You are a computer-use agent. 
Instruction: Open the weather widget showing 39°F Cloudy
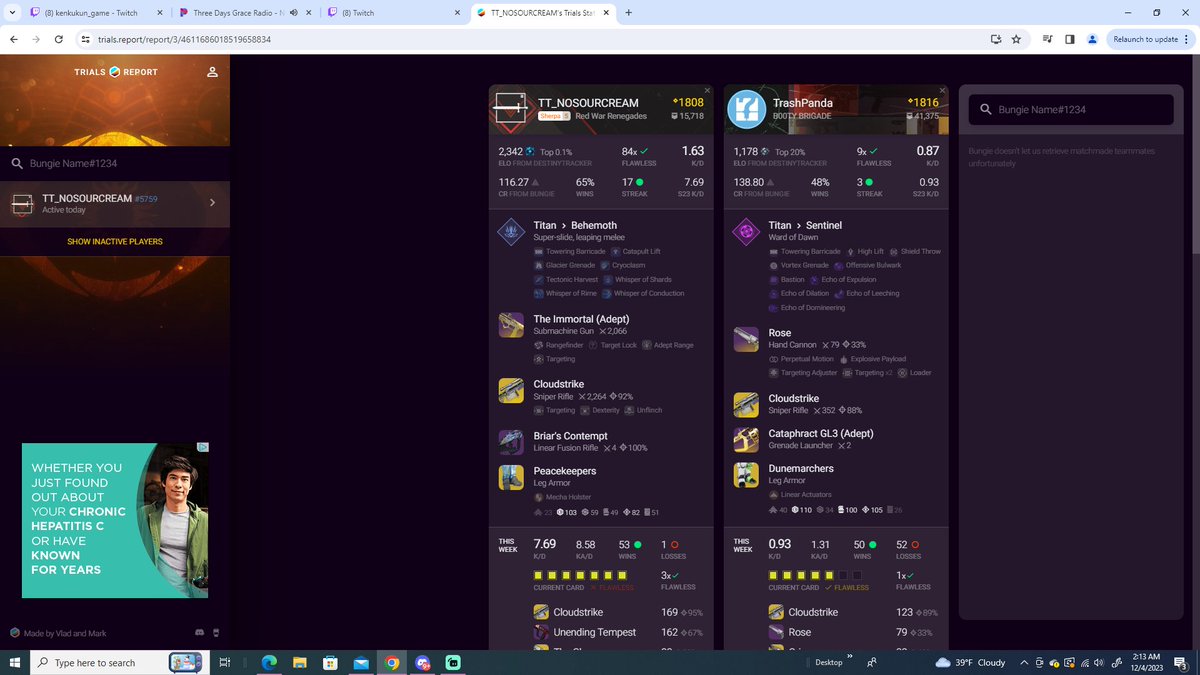pyautogui.click(x=970, y=662)
